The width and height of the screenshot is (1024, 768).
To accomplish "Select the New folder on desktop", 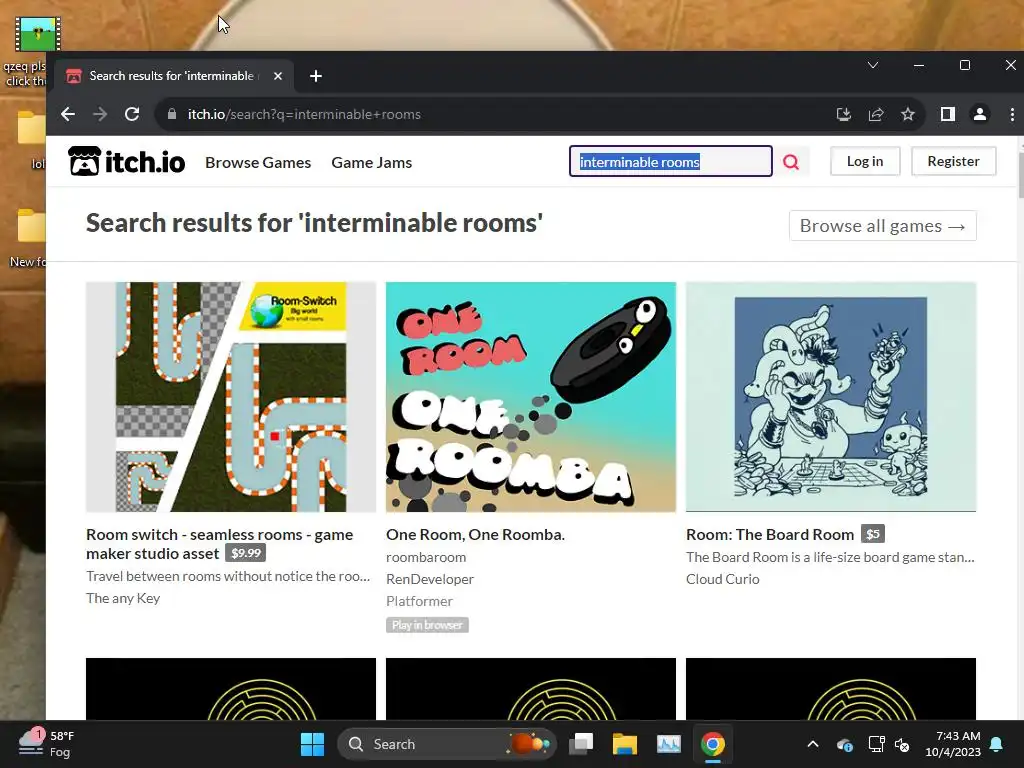I will [27, 238].
